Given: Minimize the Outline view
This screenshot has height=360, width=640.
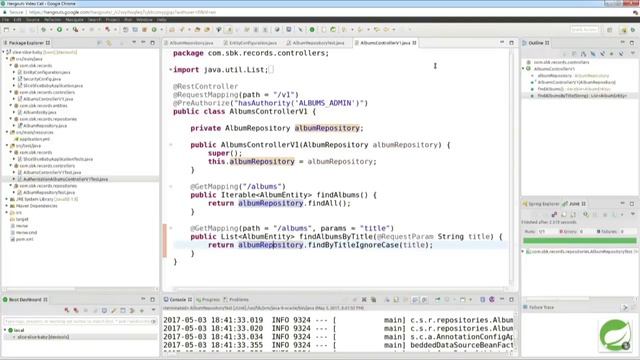Looking at the screenshot, I should [x=622, y=42].
